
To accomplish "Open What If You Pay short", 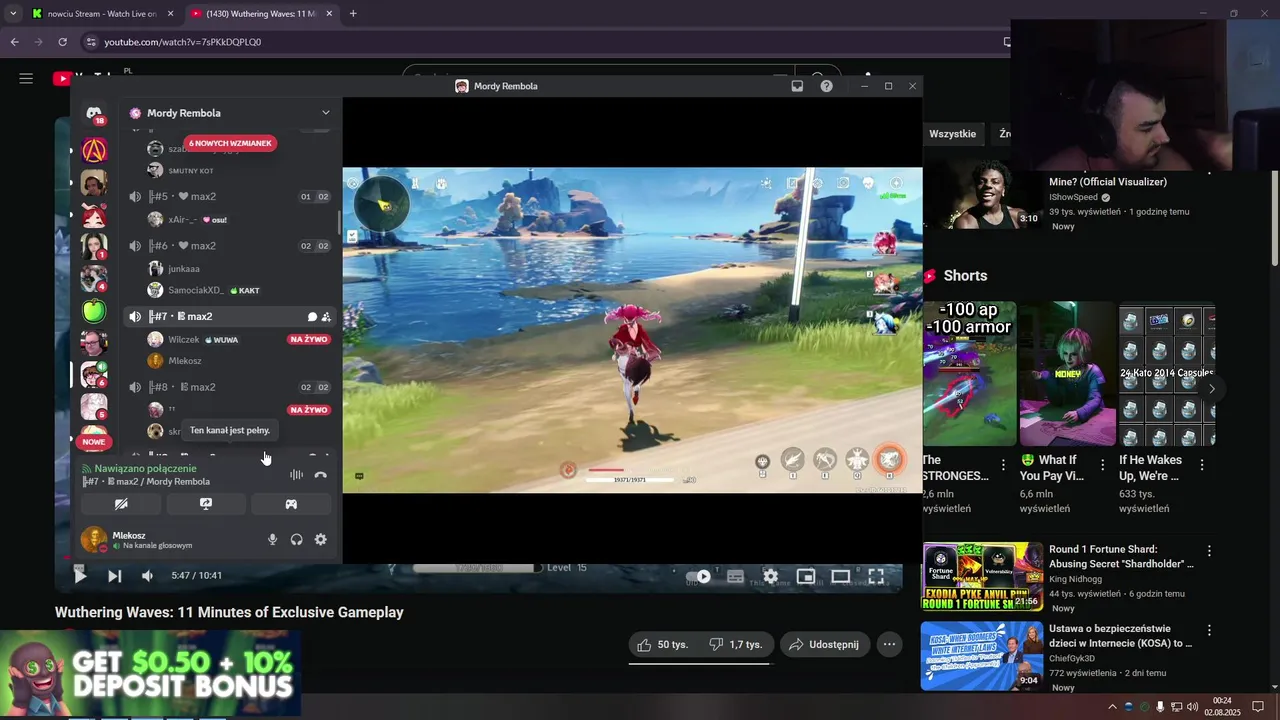I will click(1067, 374).
